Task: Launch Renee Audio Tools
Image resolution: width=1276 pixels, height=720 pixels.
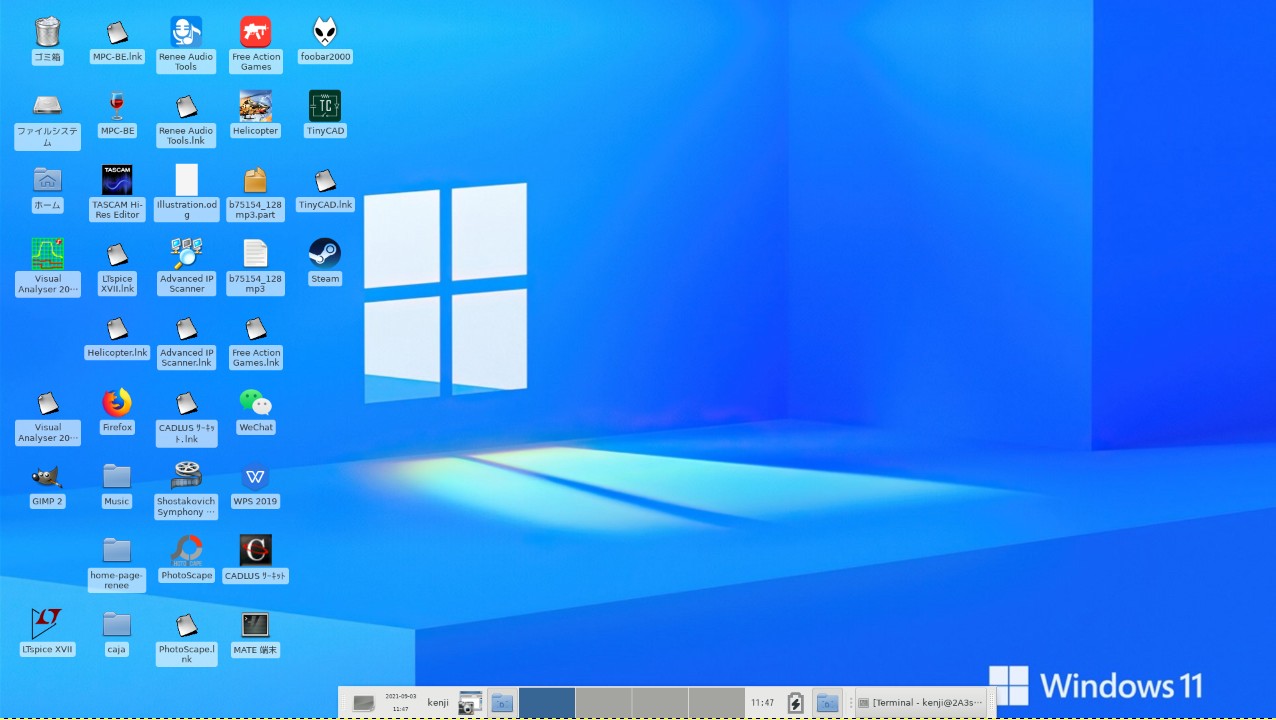Action: [185, 30]
